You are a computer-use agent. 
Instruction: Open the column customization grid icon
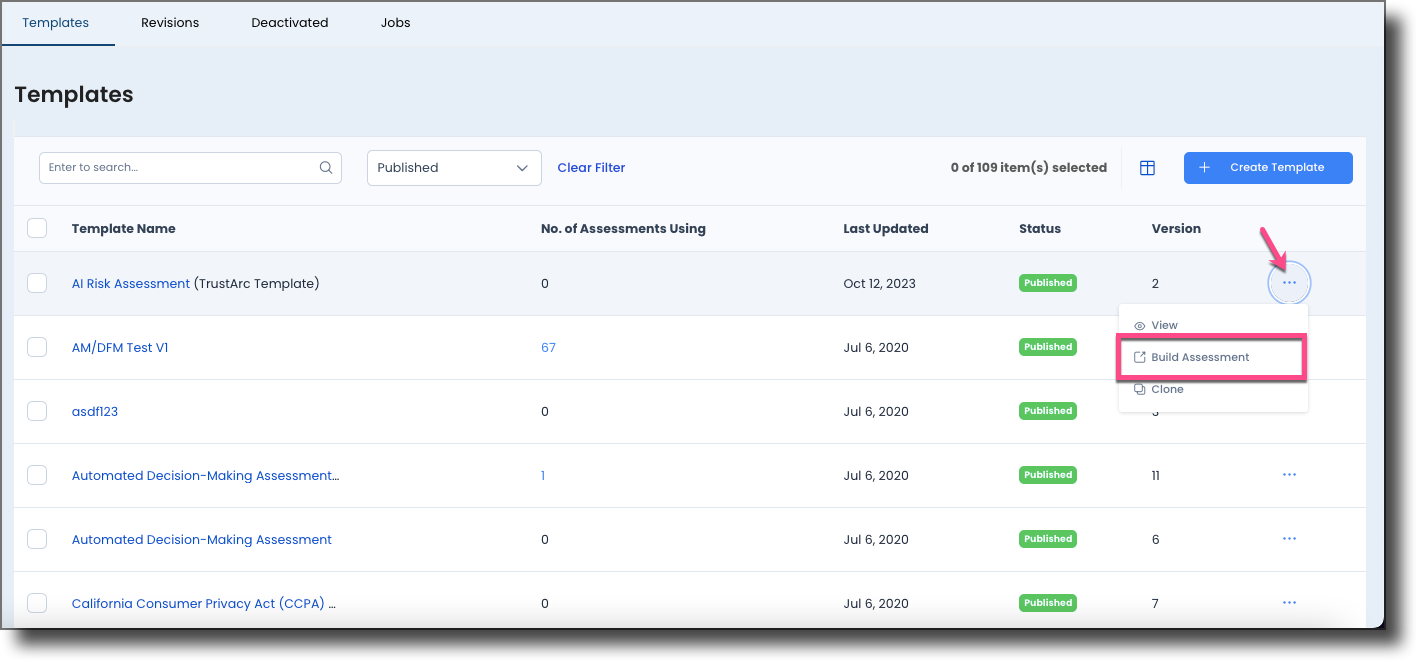(x=1147, y=167)
